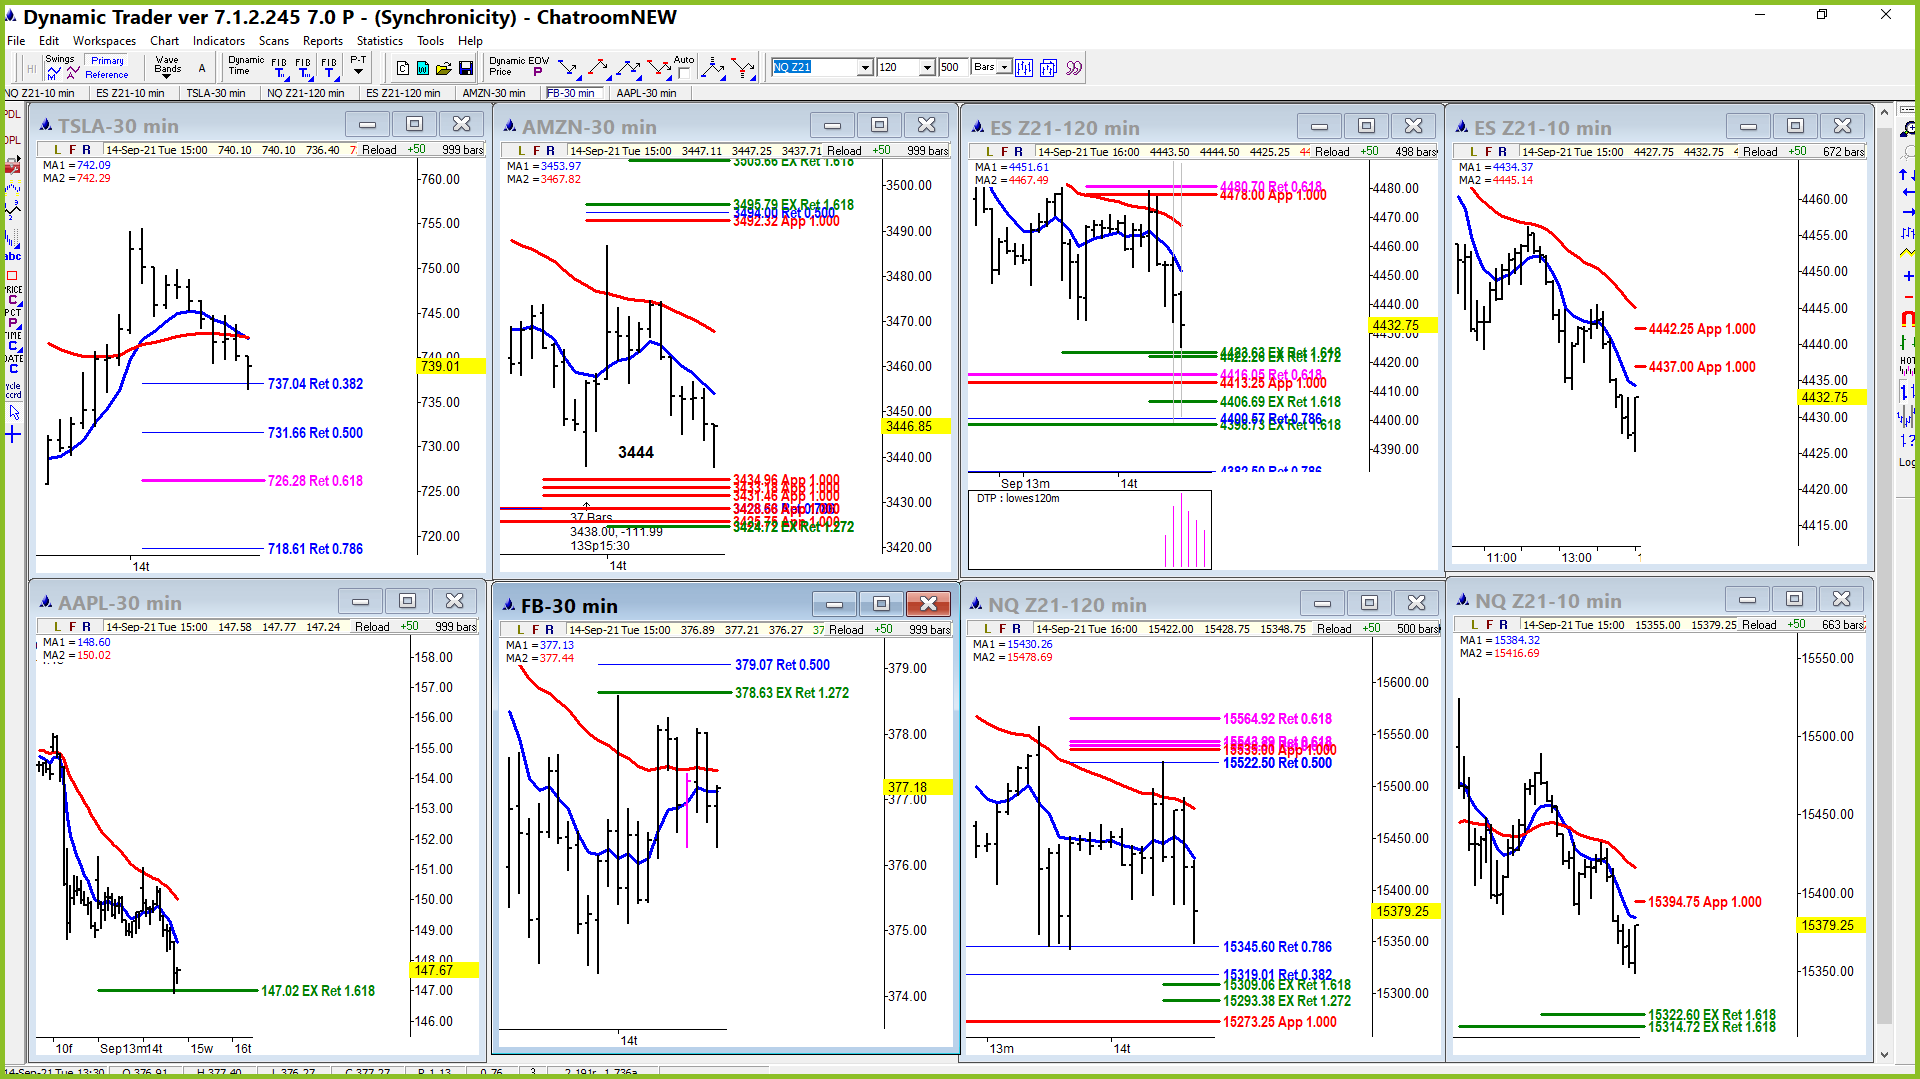Click the 500 bars count input field

[x=953, y=68]
